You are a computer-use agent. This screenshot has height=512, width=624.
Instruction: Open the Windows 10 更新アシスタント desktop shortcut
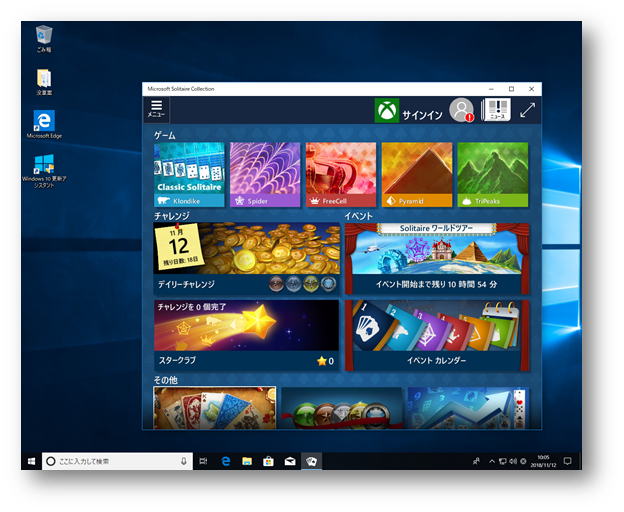[x=44, y=171]
